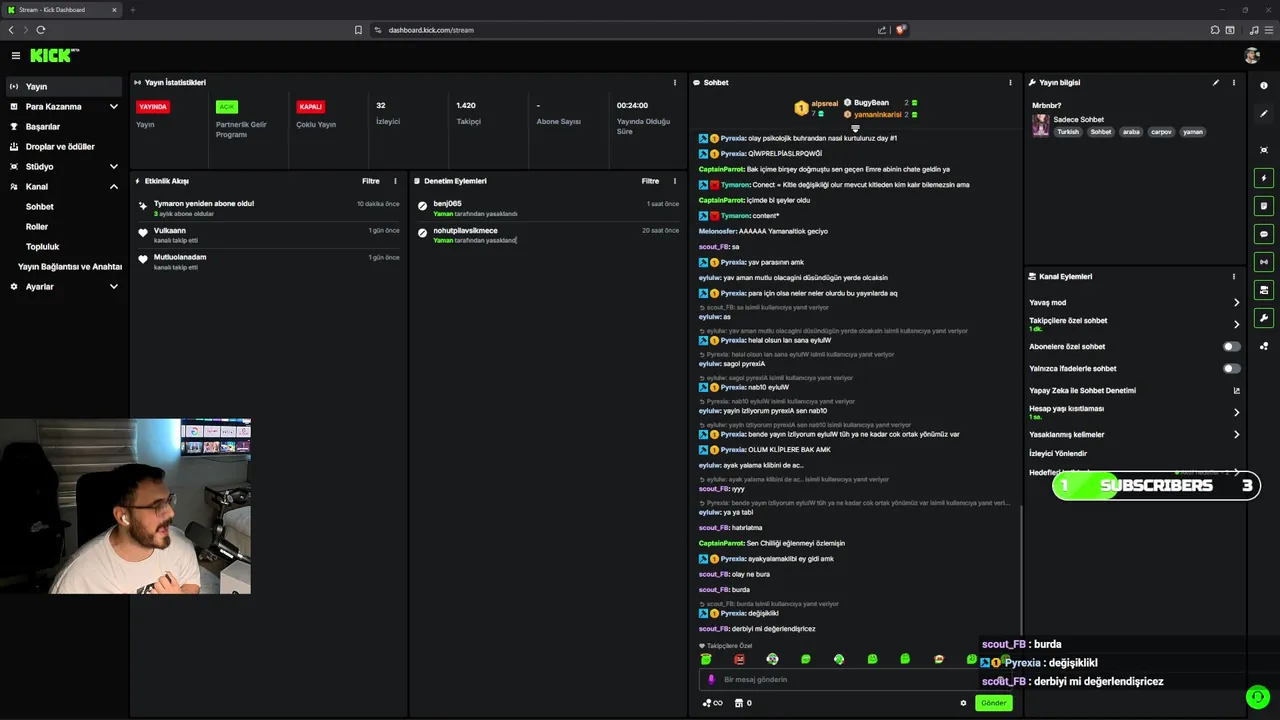The width and height of the screenshot is (1280, 720).
Task: Open chat settings gear next to Gönder
Action: click(963, 703)
